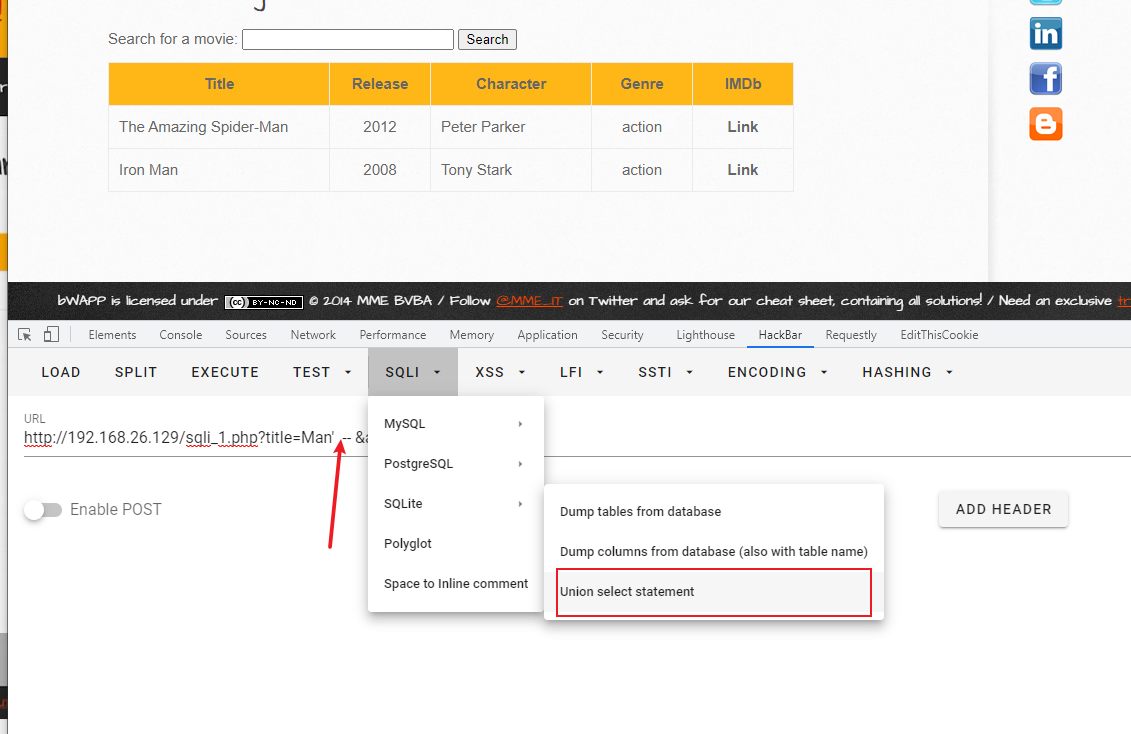Click the ADD HEADER button
The image size is (1131, 734).
click(1003, 509)
